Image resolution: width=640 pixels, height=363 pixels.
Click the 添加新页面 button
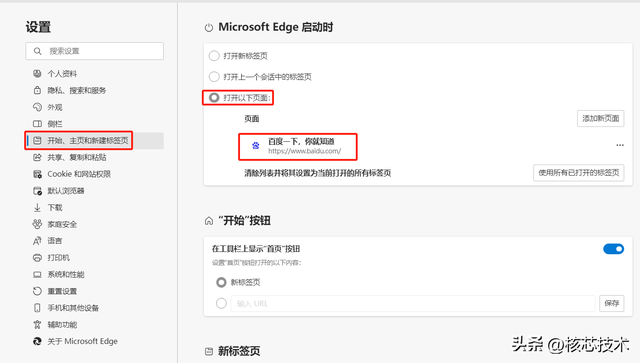[x=600, y=118]
